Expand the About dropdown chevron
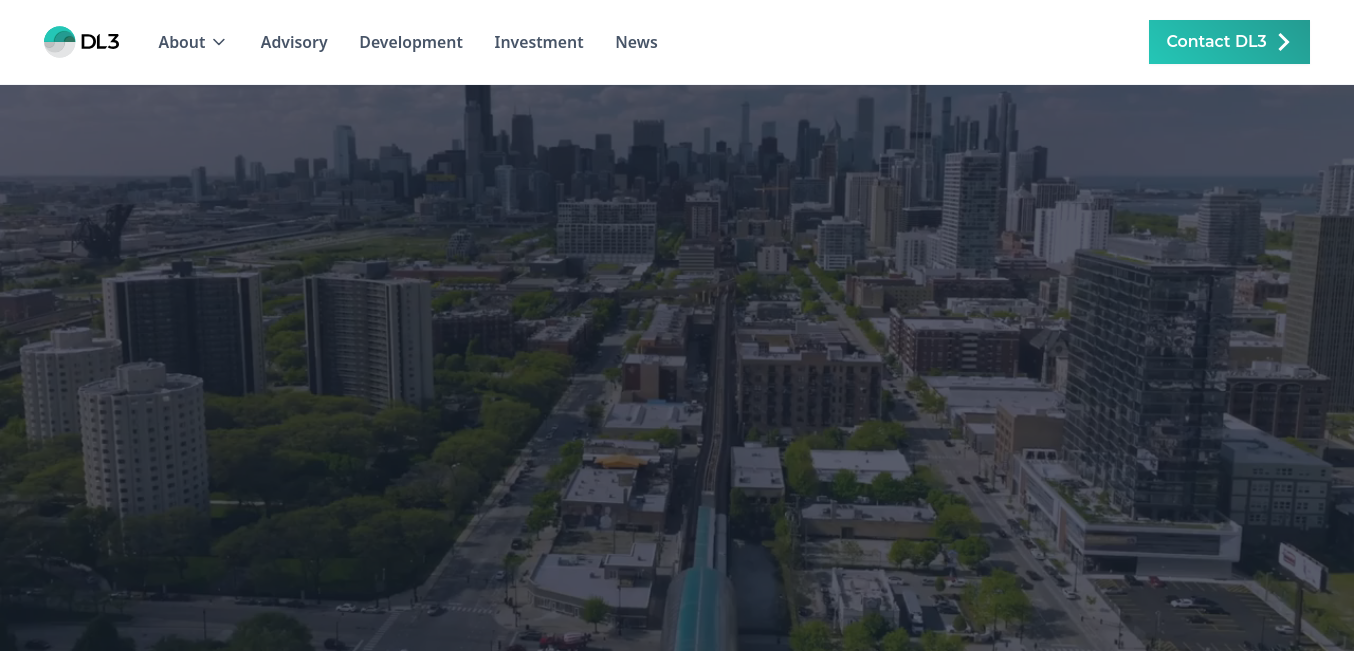This screenshot has height=651, width=1366. click(x=219, y=42)
